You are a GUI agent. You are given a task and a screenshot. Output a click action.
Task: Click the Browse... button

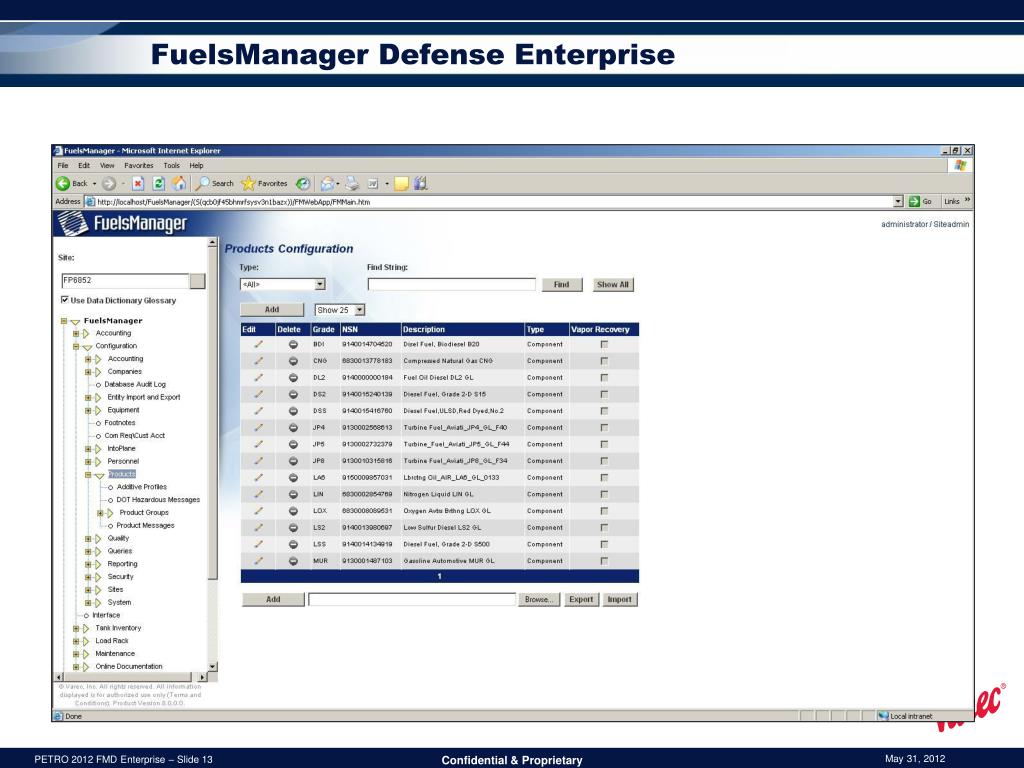click(539, 600)
